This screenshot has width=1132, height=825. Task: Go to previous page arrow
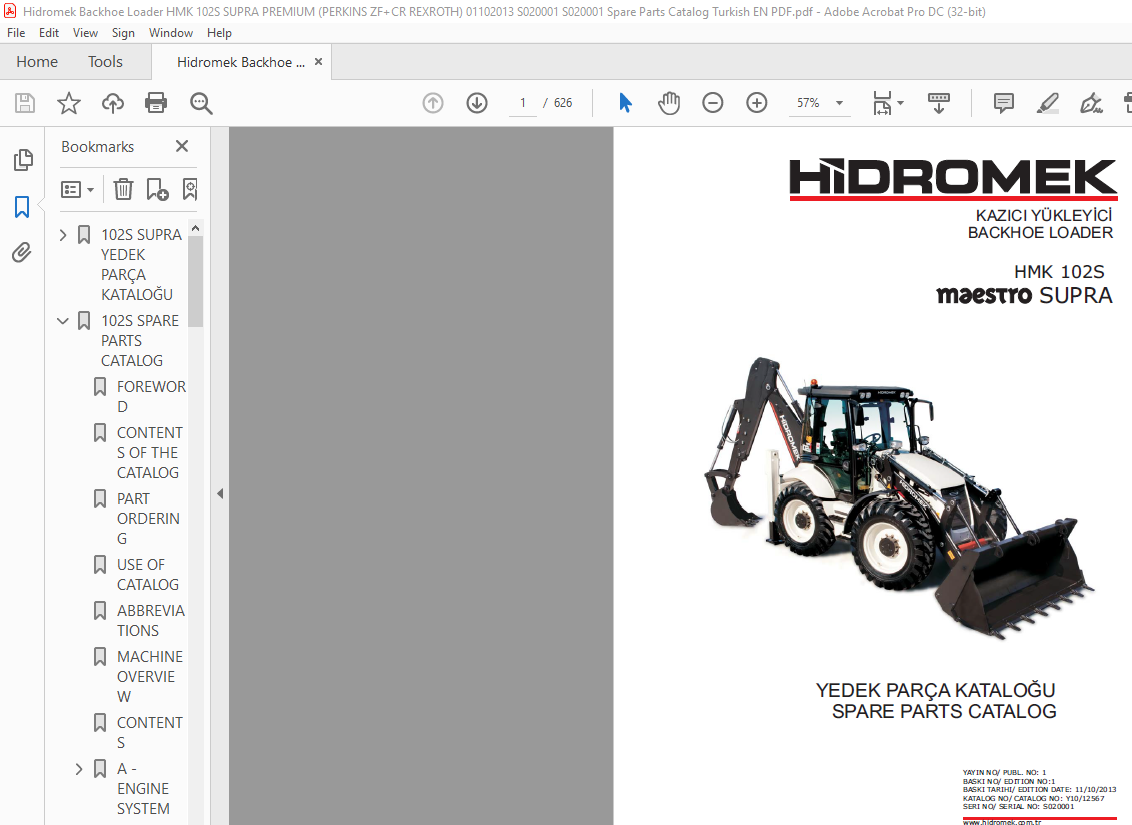coord(432,103)
